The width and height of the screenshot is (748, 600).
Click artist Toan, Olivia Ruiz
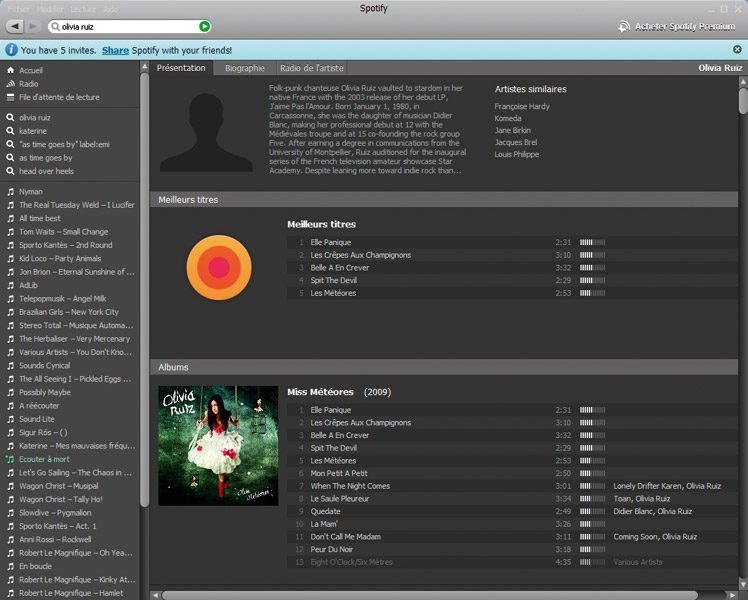tap(642, 498)
